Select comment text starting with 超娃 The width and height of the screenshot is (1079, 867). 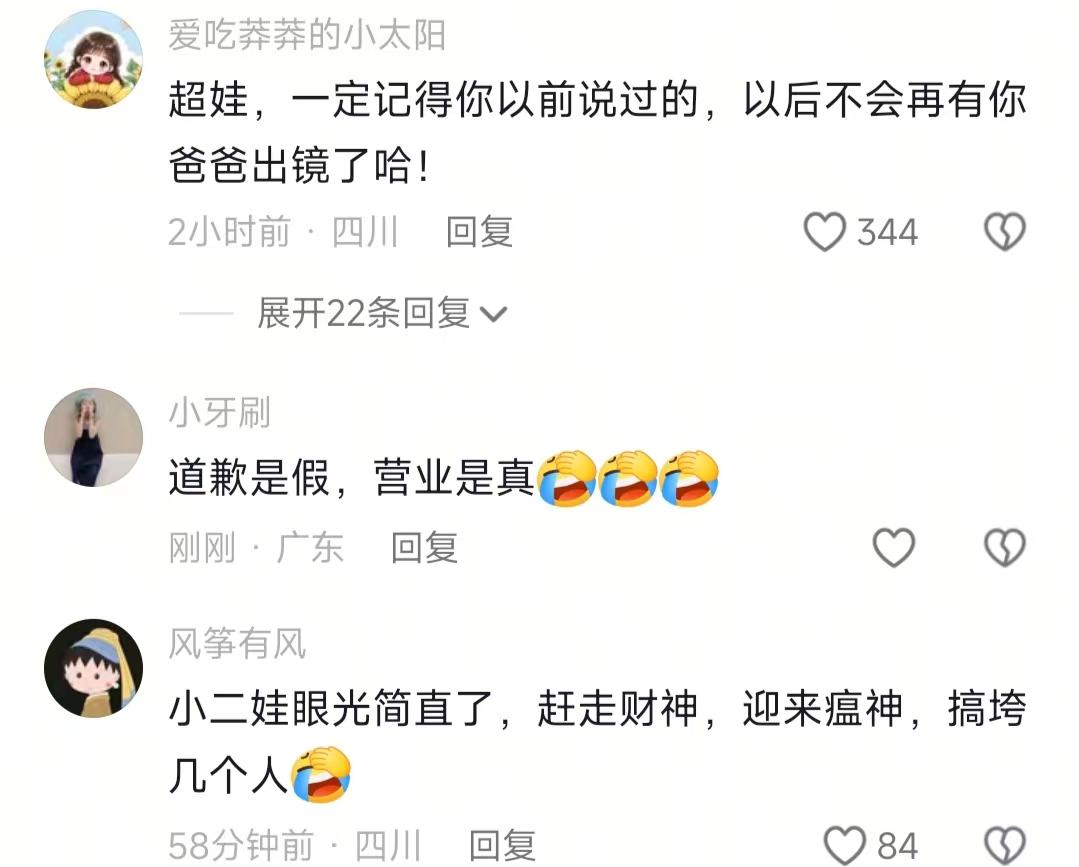click(597, 132)
